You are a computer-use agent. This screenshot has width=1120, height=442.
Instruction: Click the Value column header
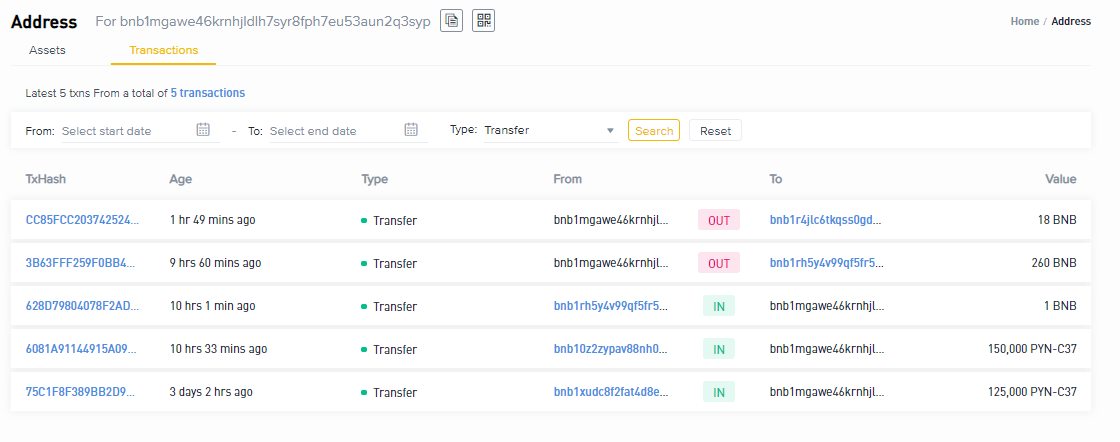point(1061,179)
